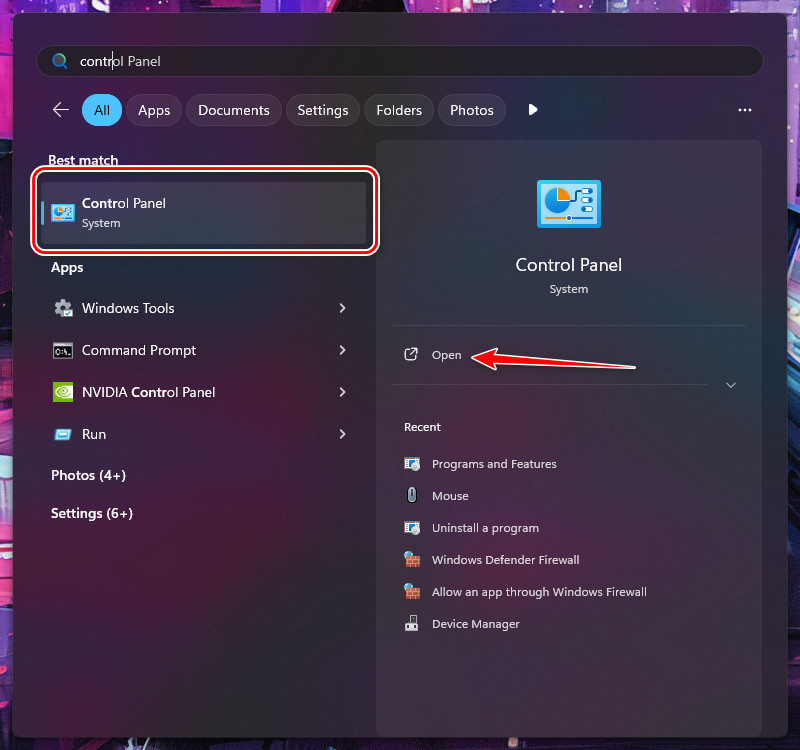Switch to the Photos filter tab

[471, 110]
